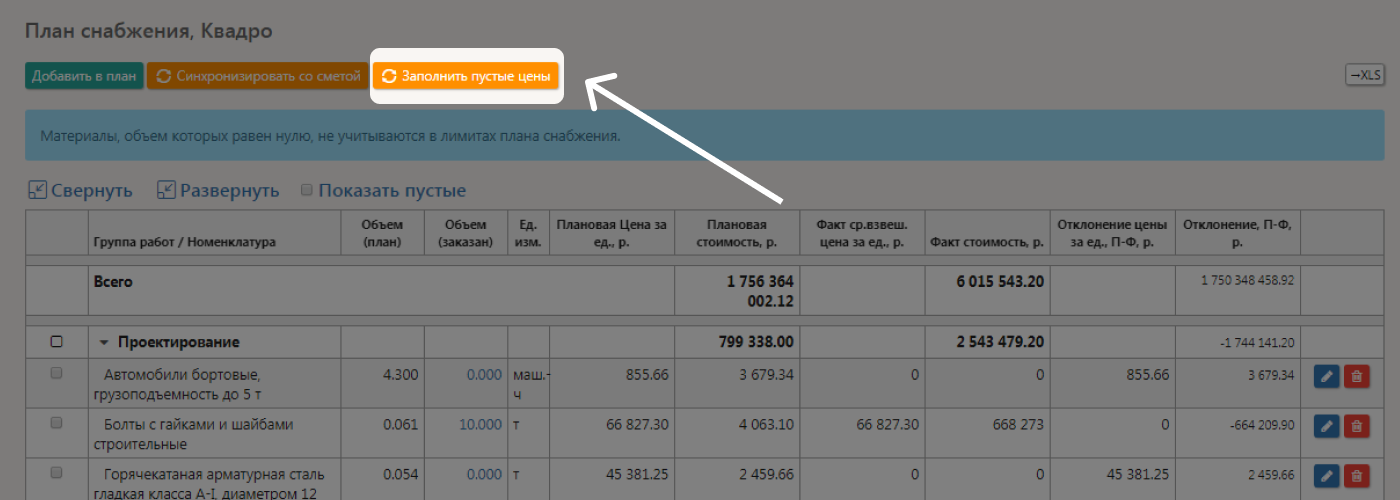The image size is (1400, 500).
Task: Edit the Автомобили бортовые row with pencil icon
Action: click(x=1326, y=376)
